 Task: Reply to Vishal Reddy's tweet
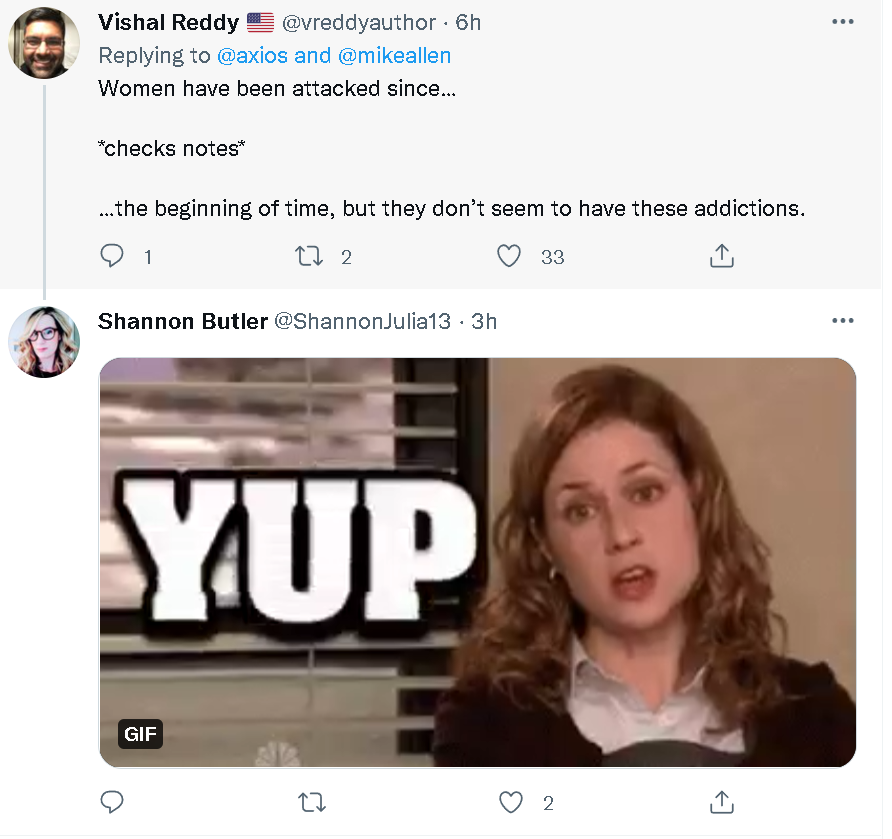click(x=113, y=257)
